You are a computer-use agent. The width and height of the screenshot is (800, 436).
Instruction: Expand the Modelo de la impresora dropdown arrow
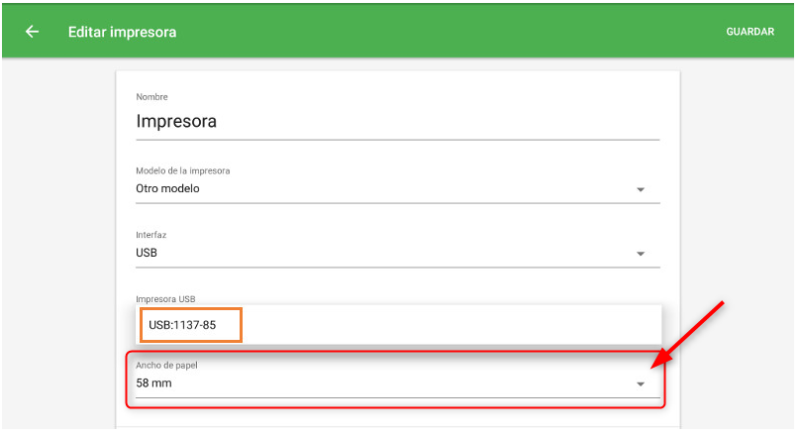(x=641, y=189)
